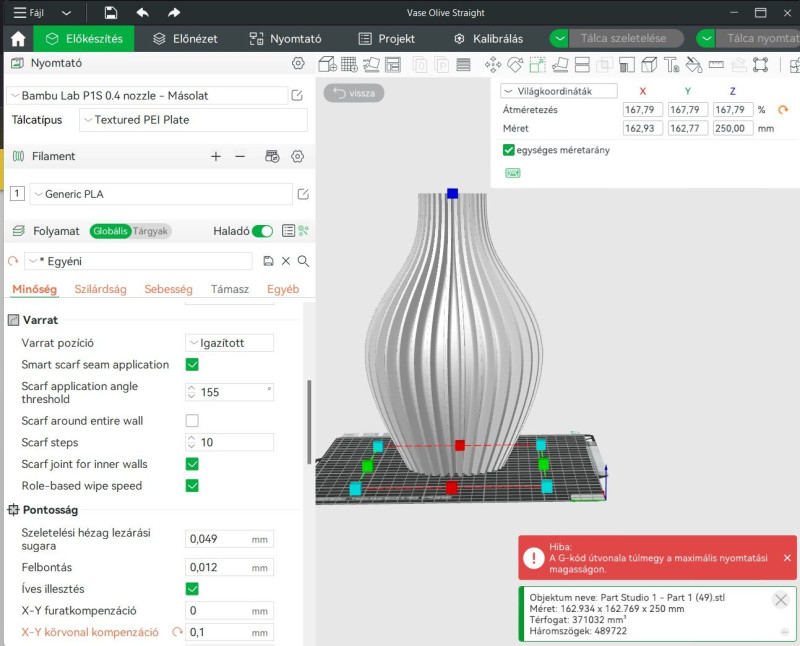Expand the Tálca szeletelése green dropdown arrow

(560, 38)
